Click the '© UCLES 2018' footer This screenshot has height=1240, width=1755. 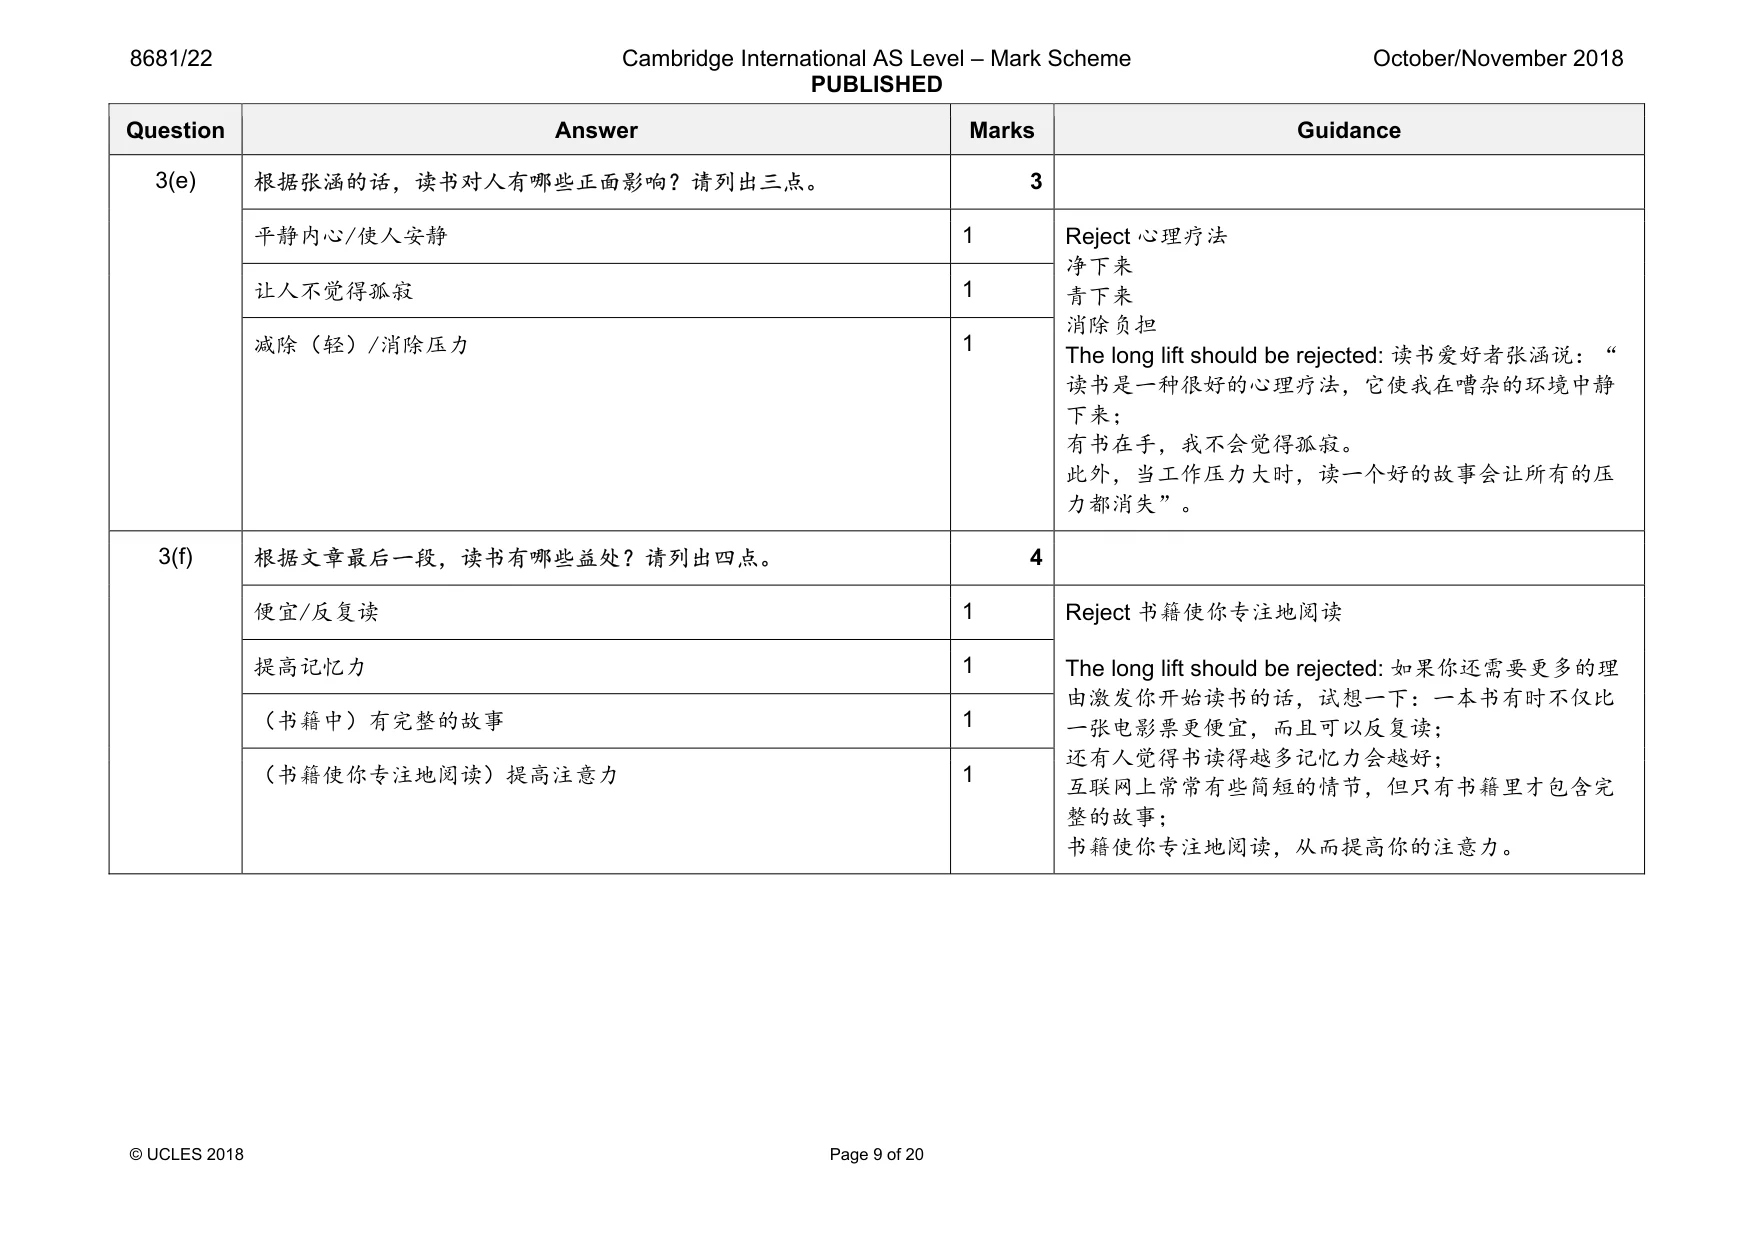(187, 1154)
